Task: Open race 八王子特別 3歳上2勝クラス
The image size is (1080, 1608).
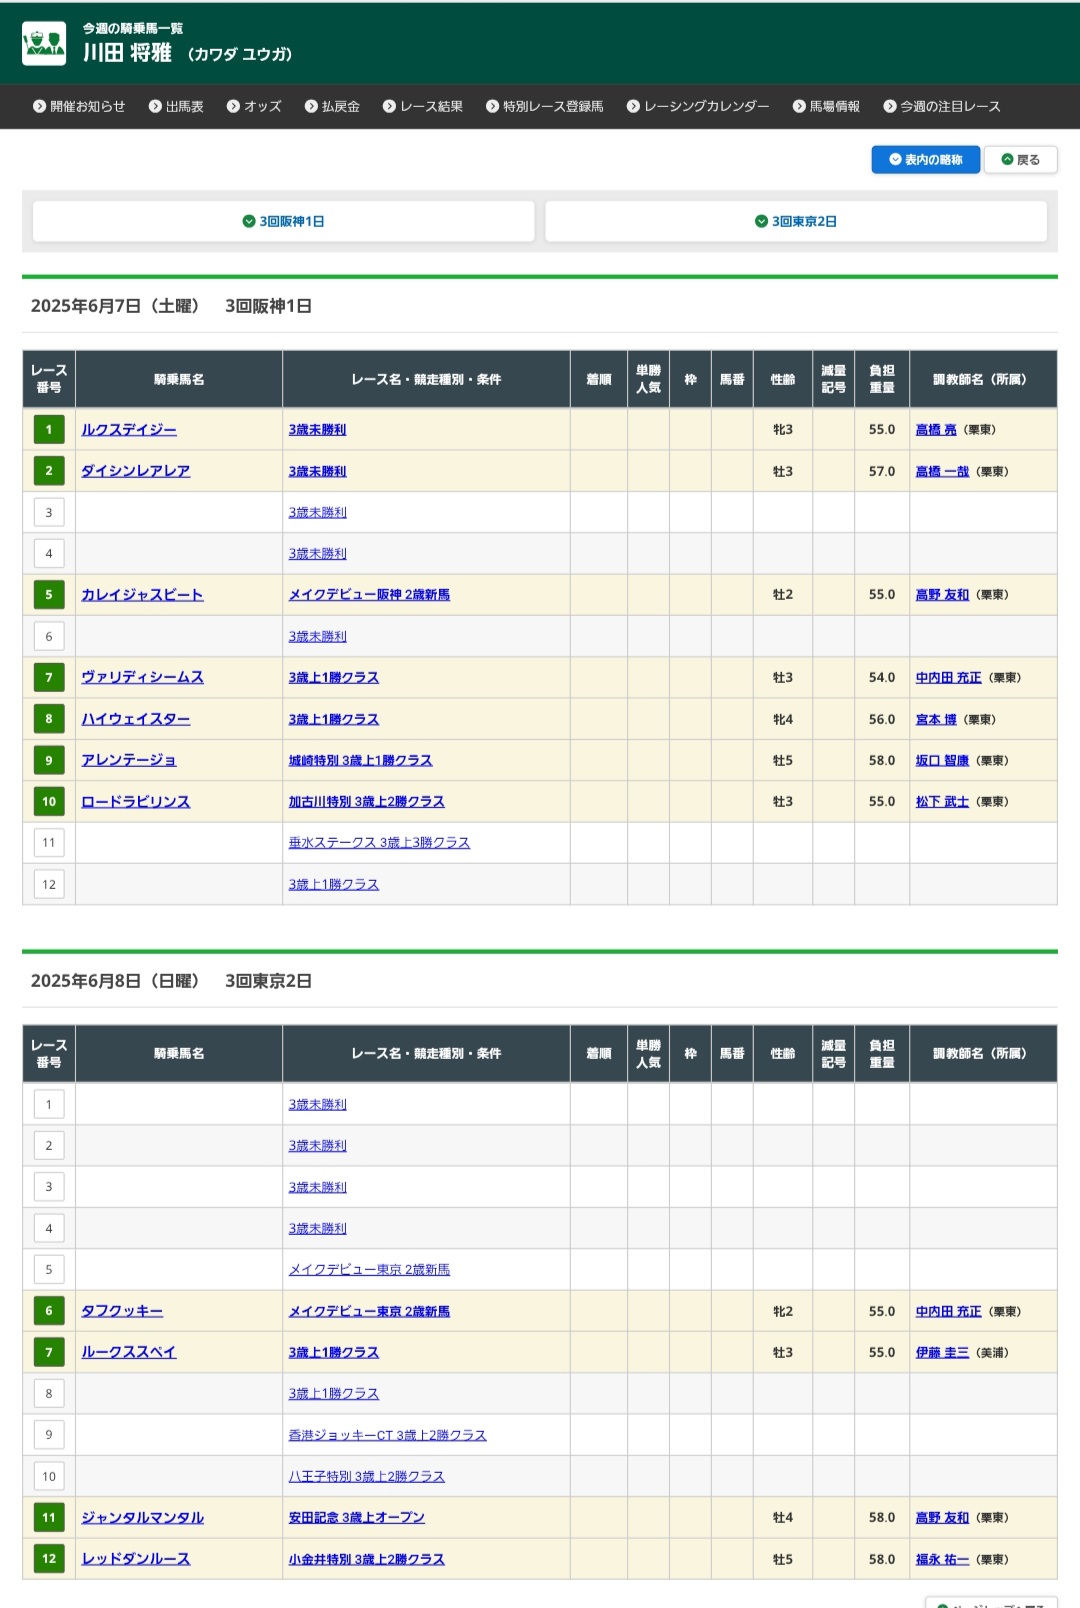Action: tap(366, 1476)
